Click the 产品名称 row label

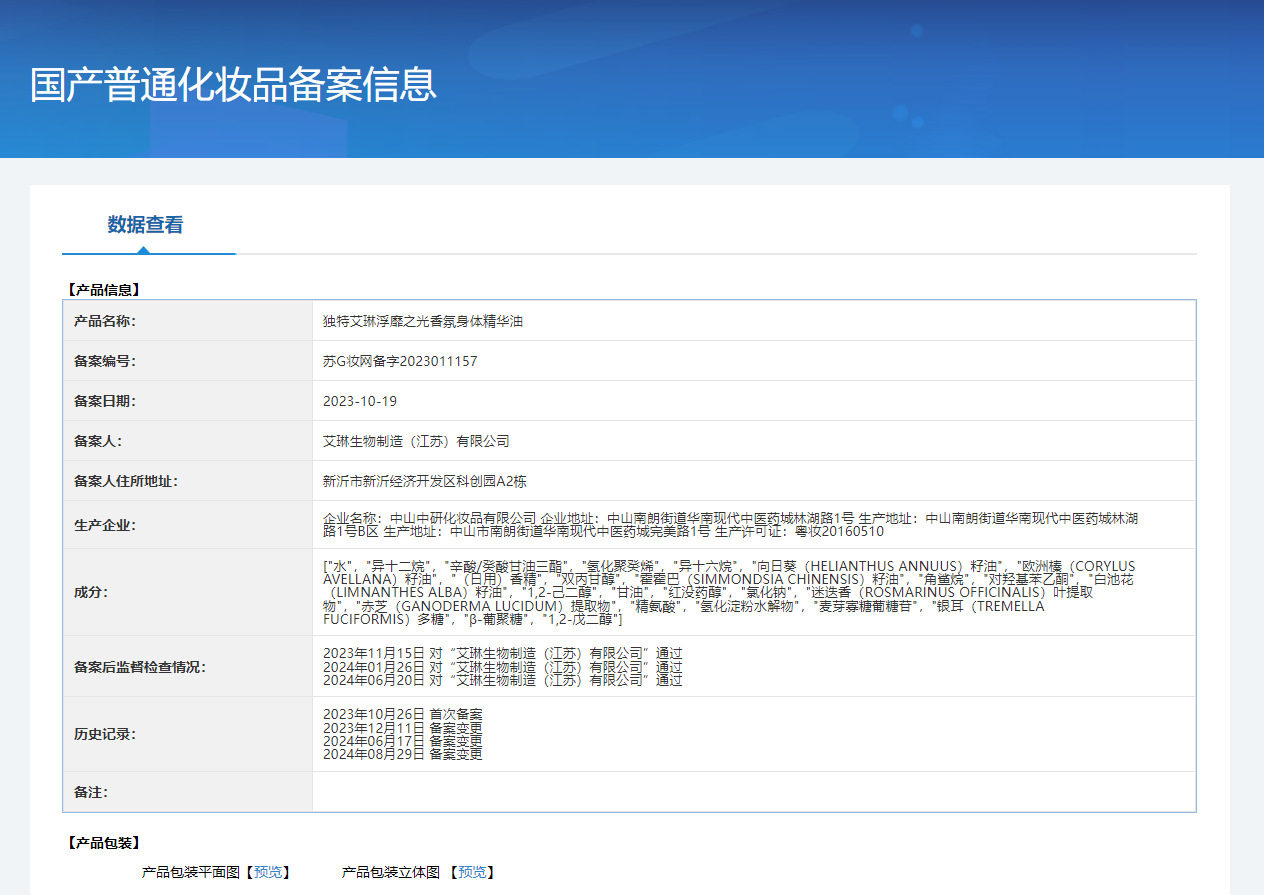[105, 321]
